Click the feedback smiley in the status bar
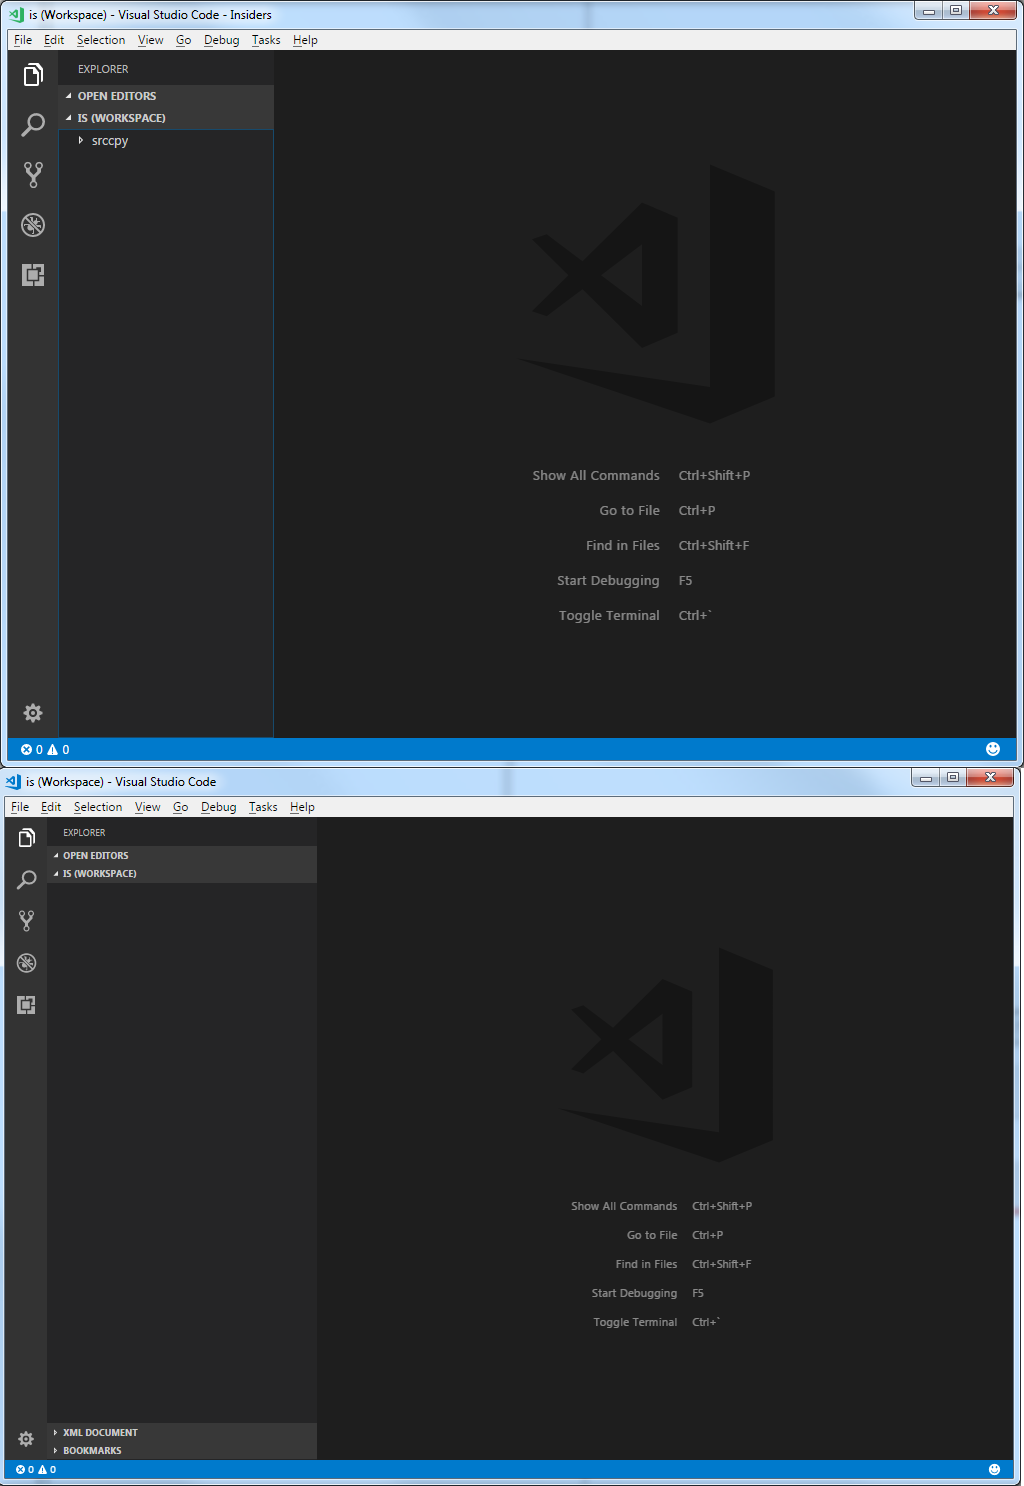1024x1486 pixels. click(993, 748)
